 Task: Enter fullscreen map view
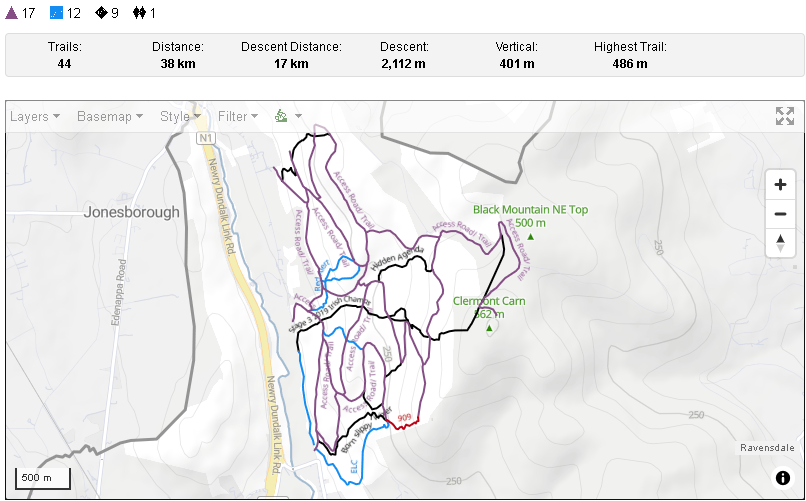[785, 116]
